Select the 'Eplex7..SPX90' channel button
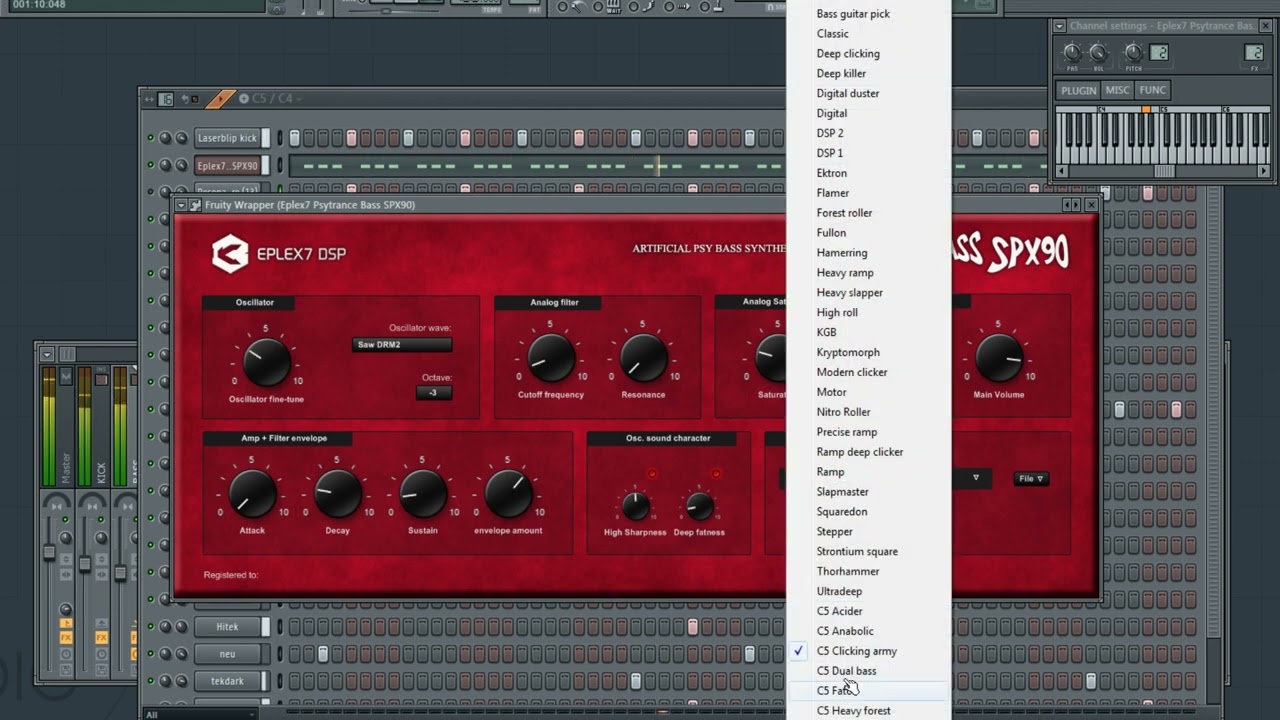Viewport: 1280px width, 720px height. (227, 166)
